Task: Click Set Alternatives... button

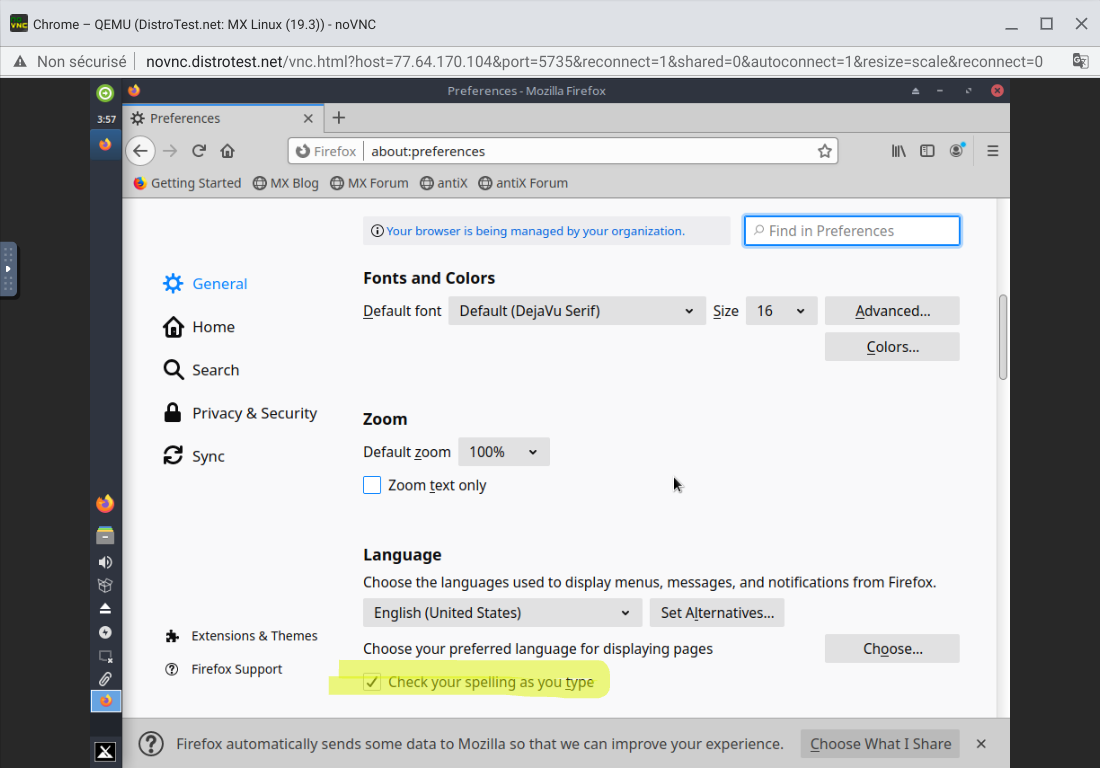Action: [717, 612]
